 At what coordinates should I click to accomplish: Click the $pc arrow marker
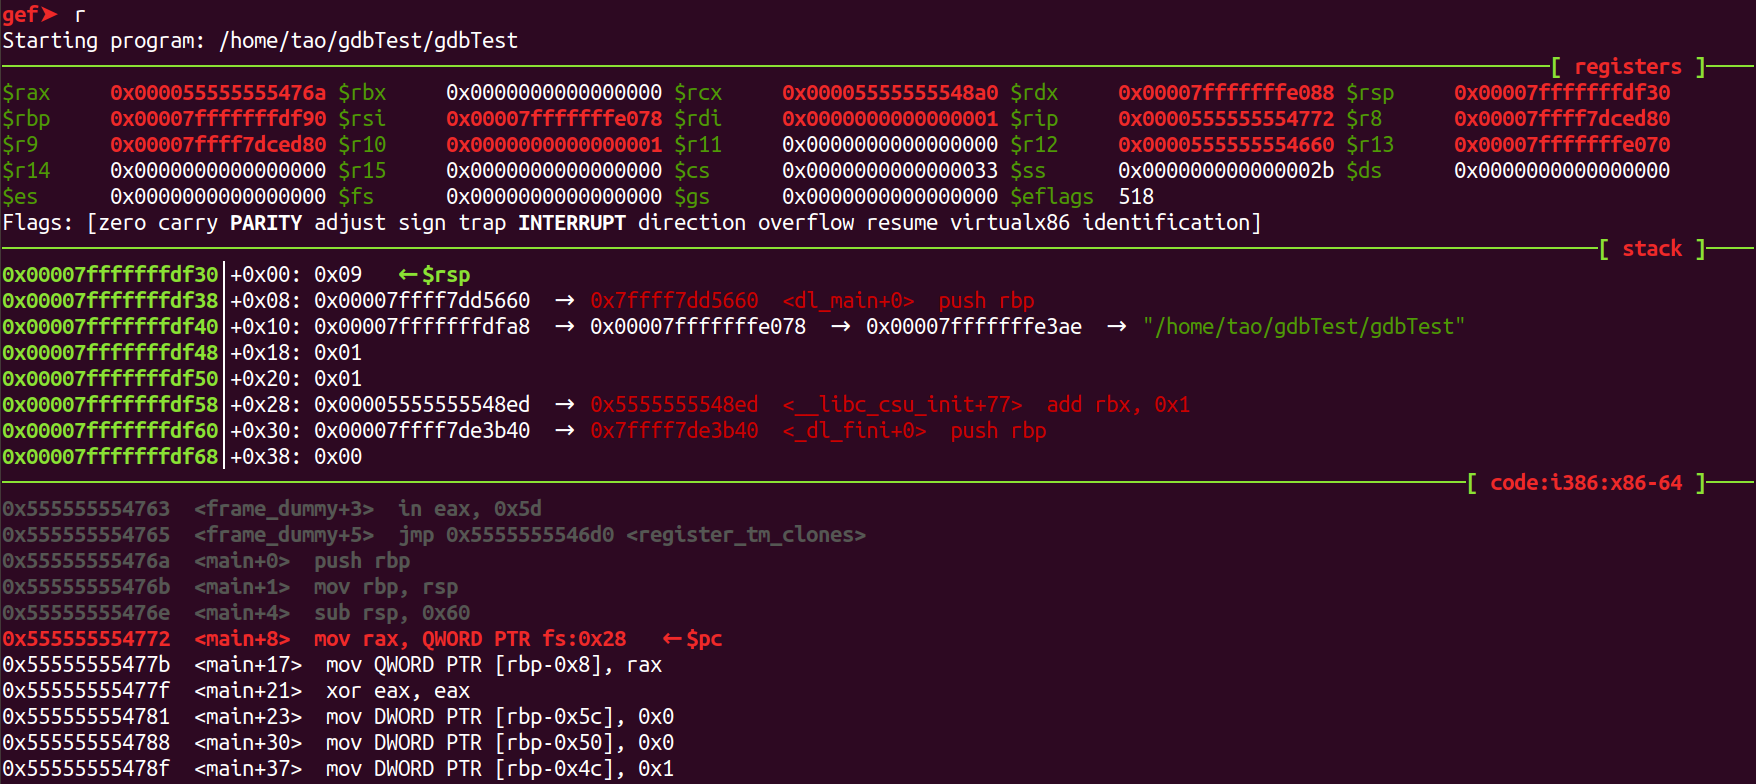point(692,638)
